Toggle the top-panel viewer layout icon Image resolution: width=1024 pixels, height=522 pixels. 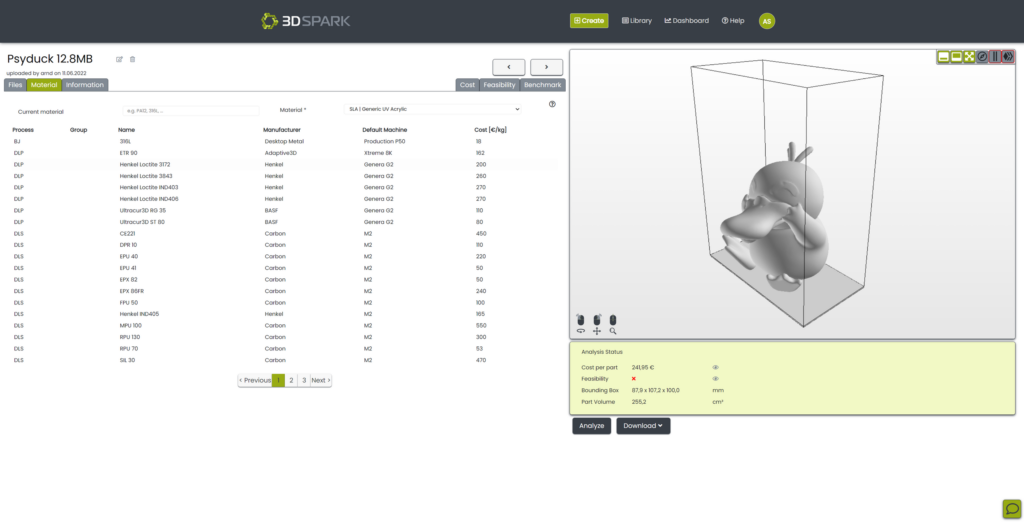[x=957, y=57]
